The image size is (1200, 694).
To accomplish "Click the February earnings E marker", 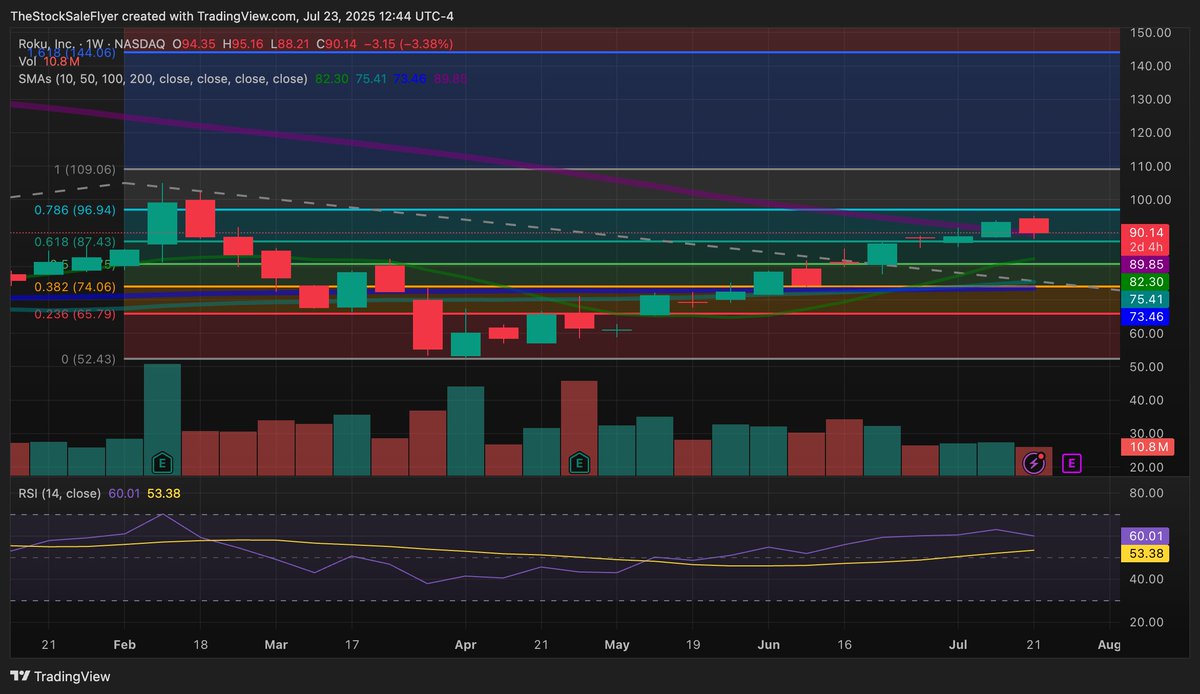I will pyautogui.click(x=162, y=462).
